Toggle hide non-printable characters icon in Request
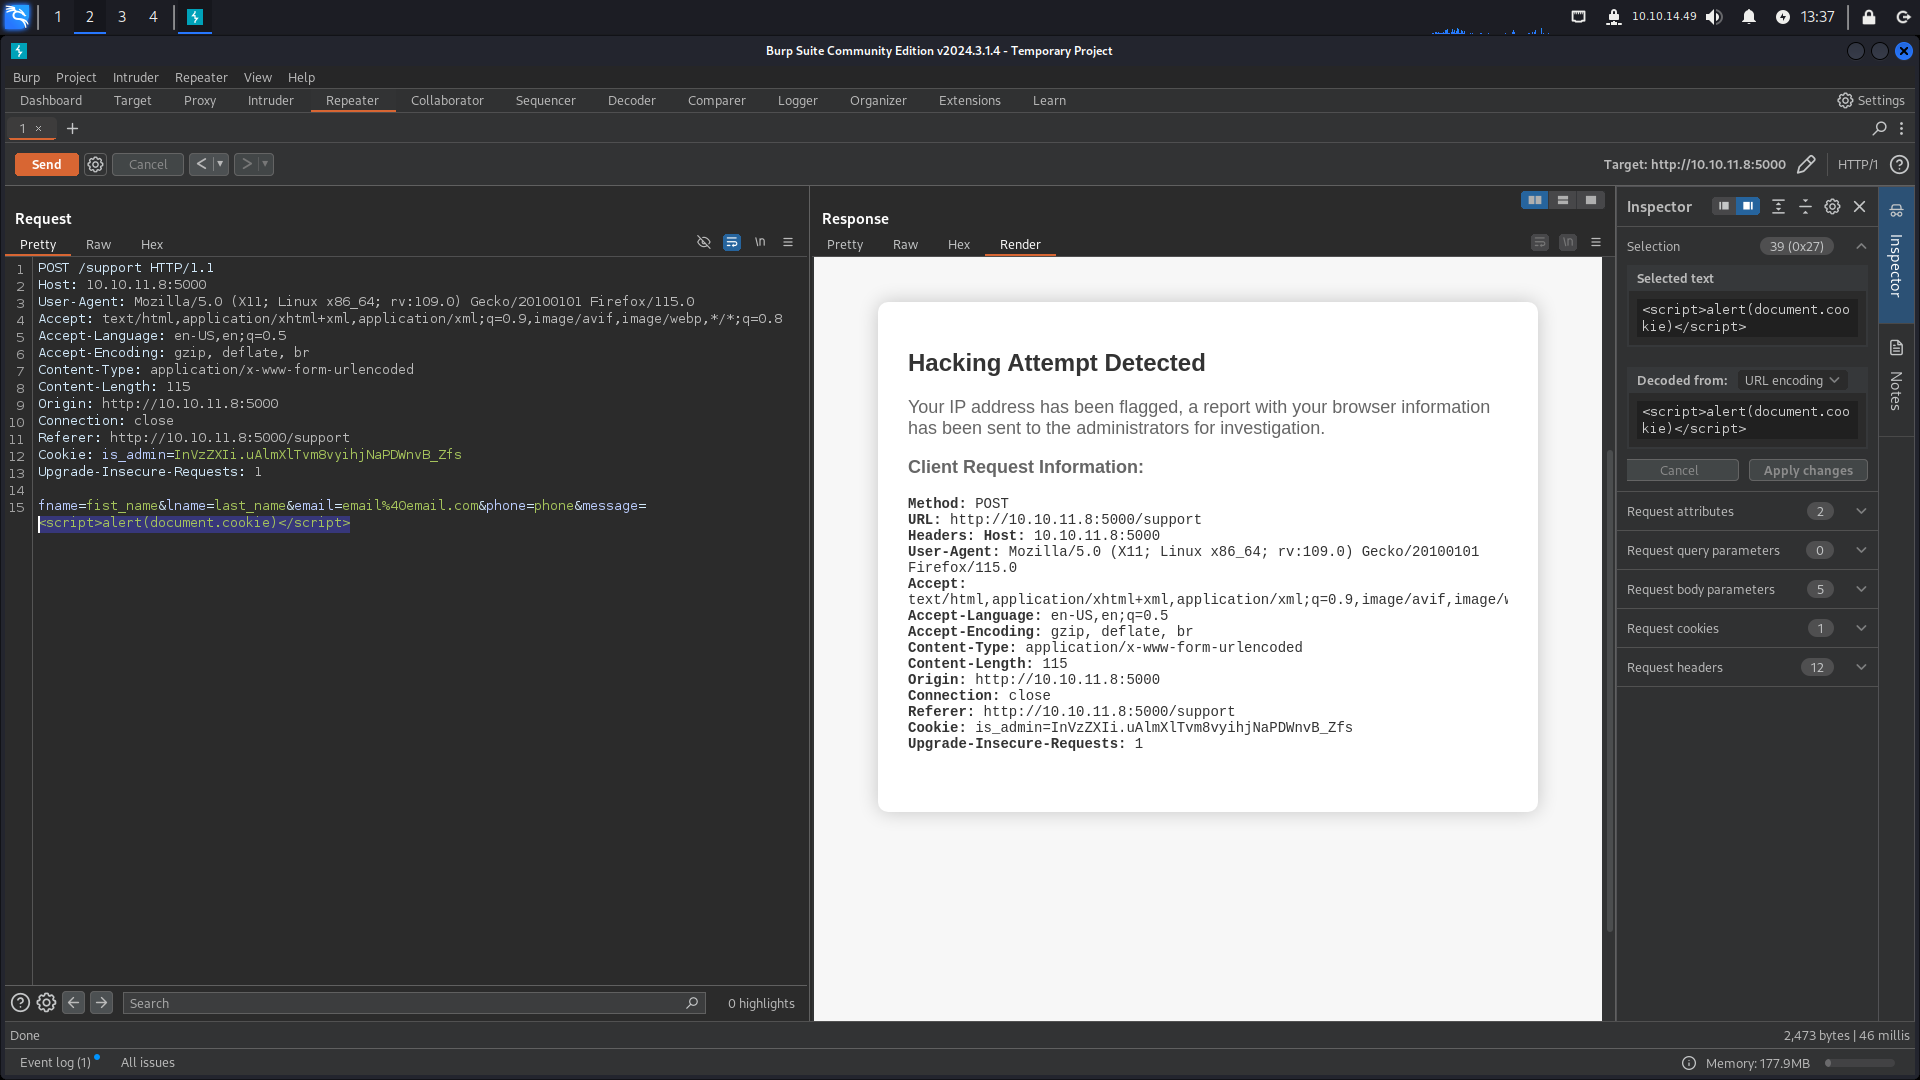The width and height of the screenshot is (1920, 1080). 704,243
